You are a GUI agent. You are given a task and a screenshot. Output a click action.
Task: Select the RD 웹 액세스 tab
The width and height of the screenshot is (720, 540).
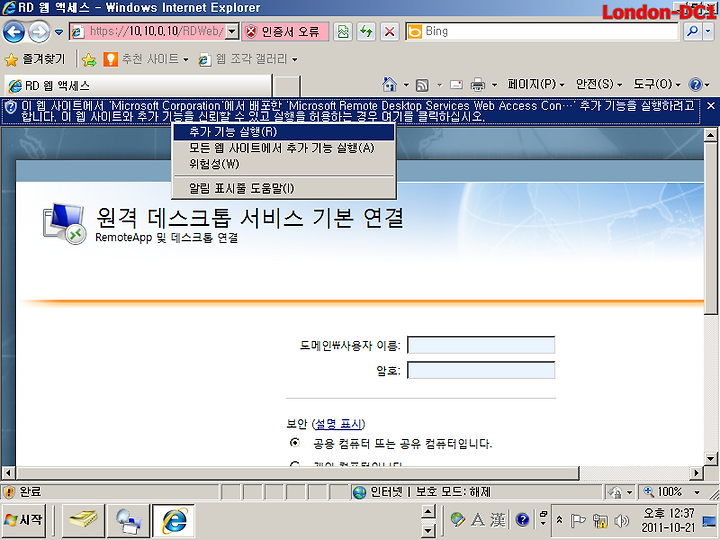(138, 85)
